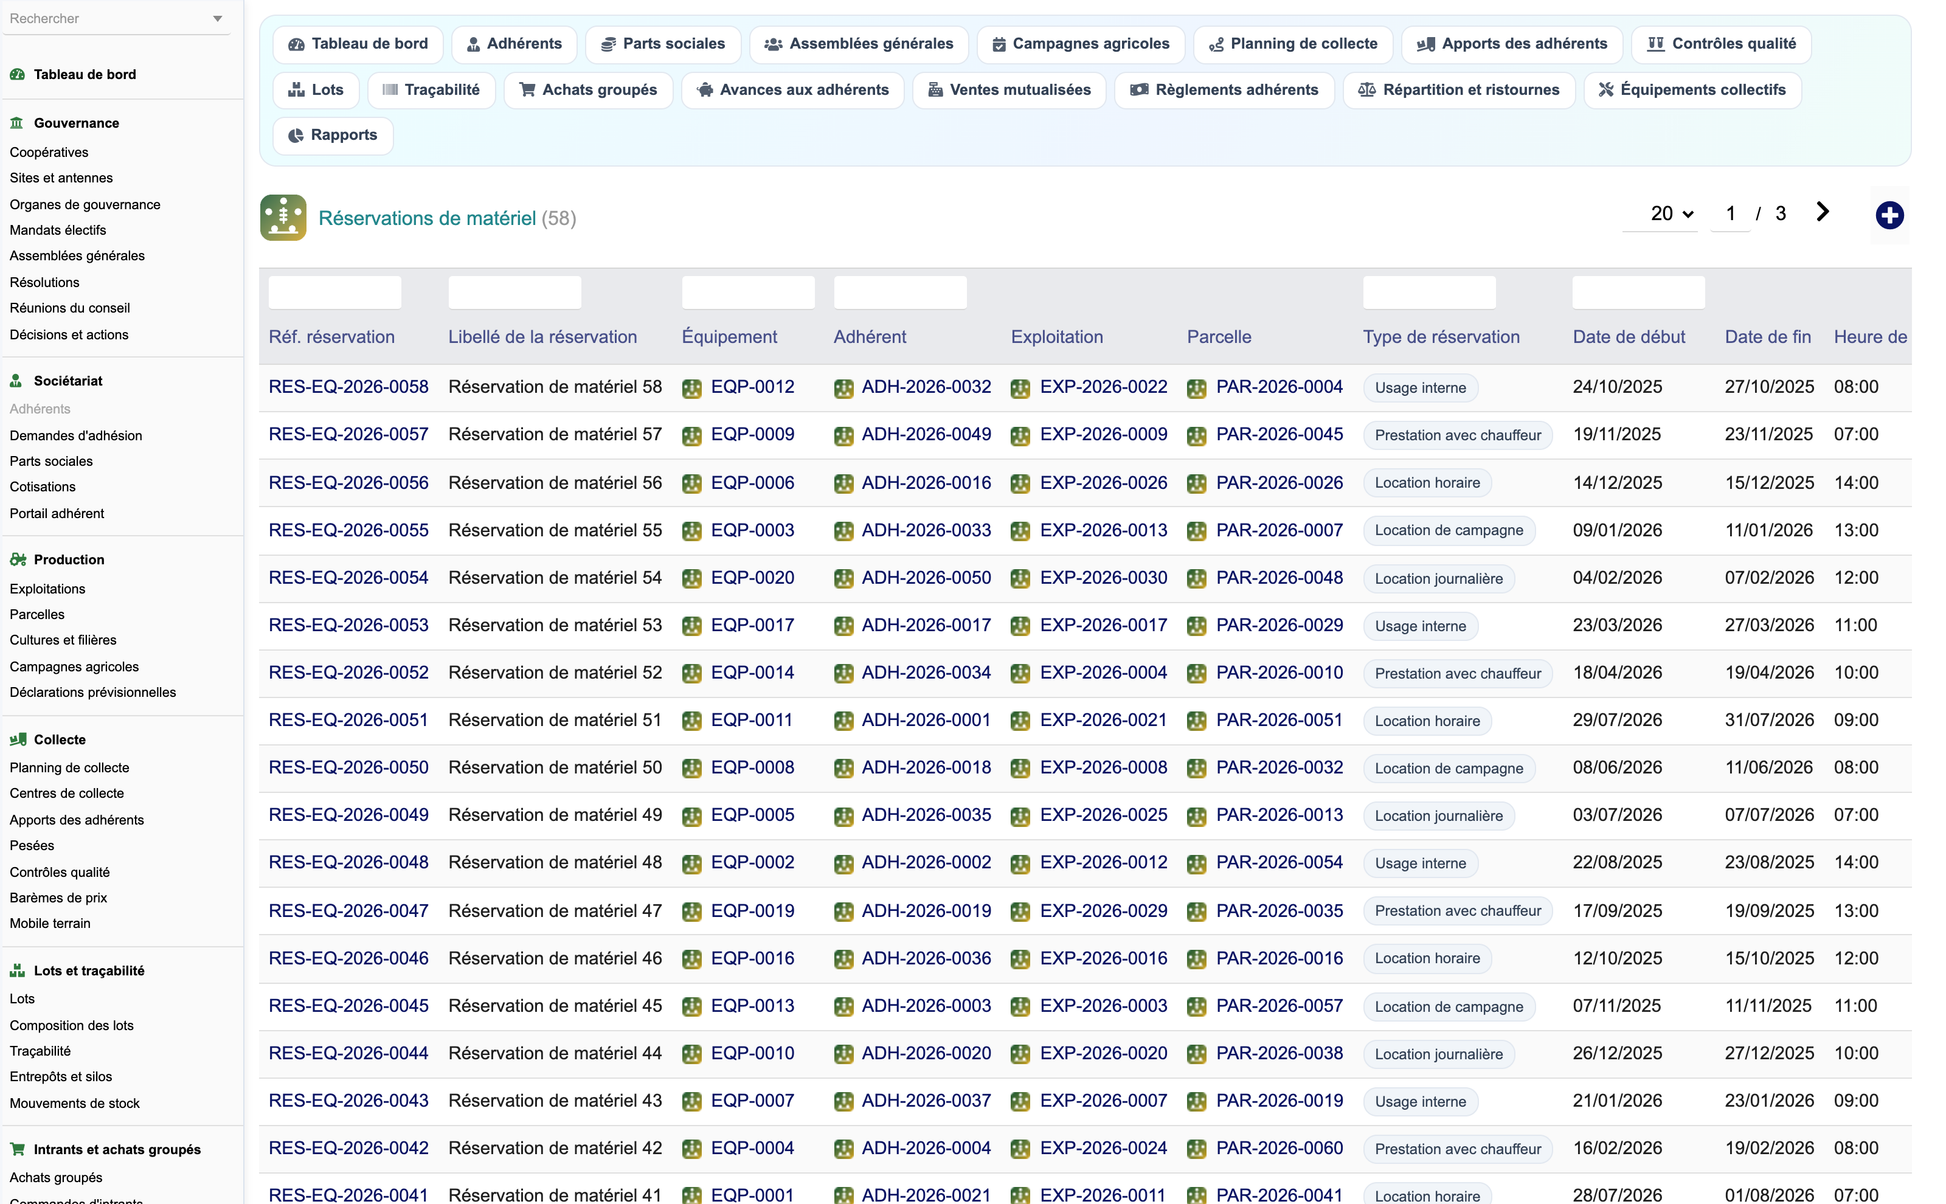Open exploitation link EXP-2026-0021

coord(1104,720)
